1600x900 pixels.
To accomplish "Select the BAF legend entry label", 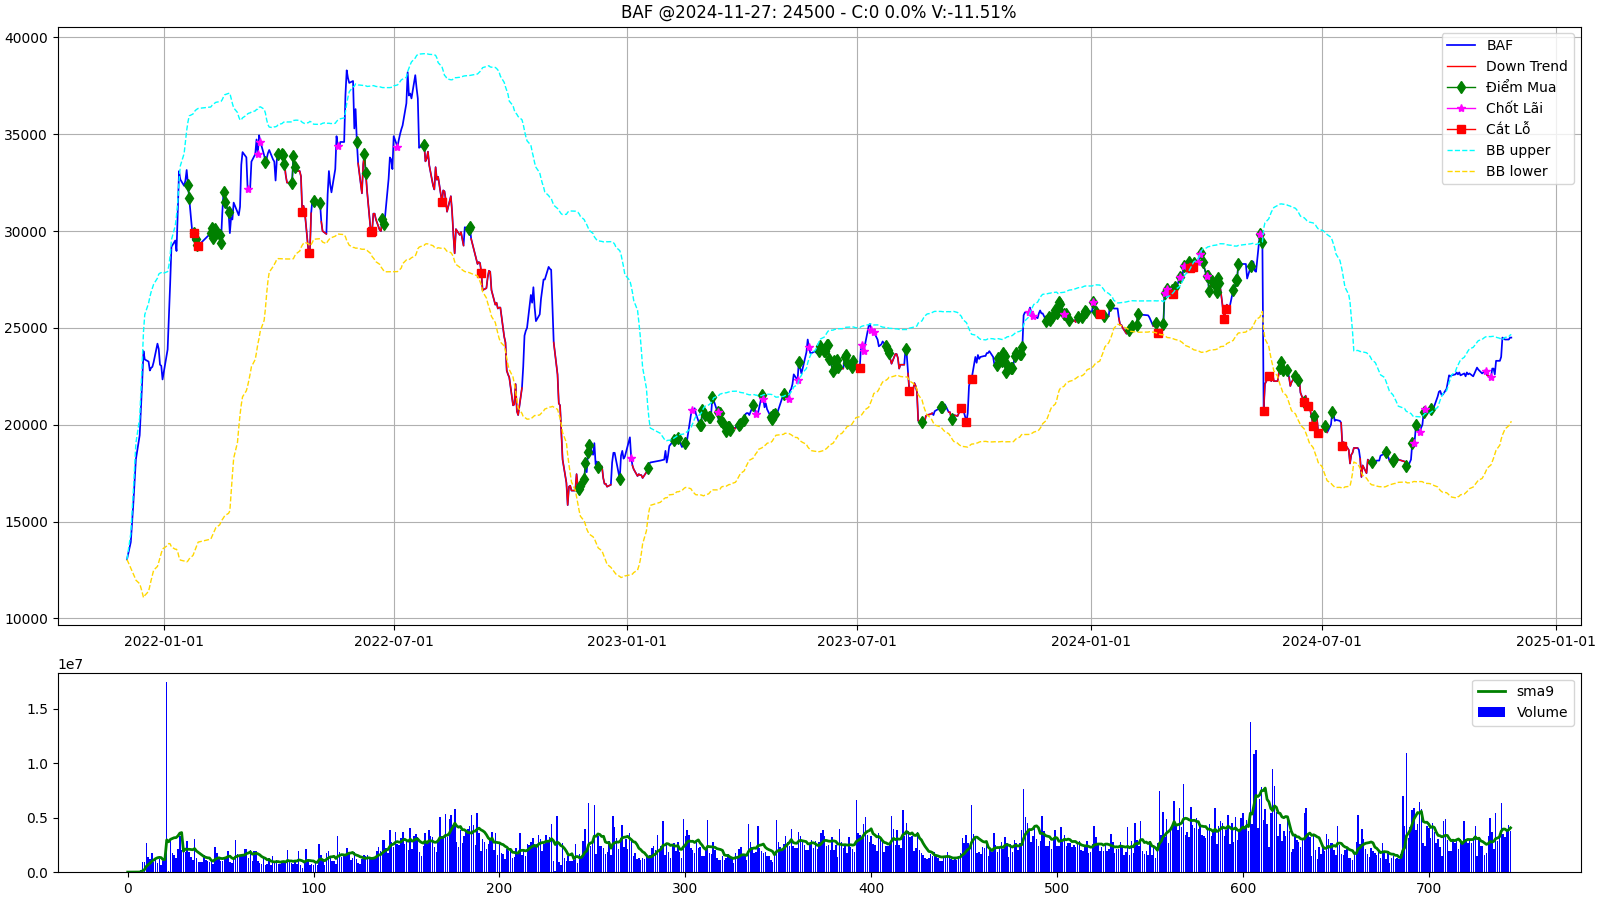I will tap(1499, 45).
